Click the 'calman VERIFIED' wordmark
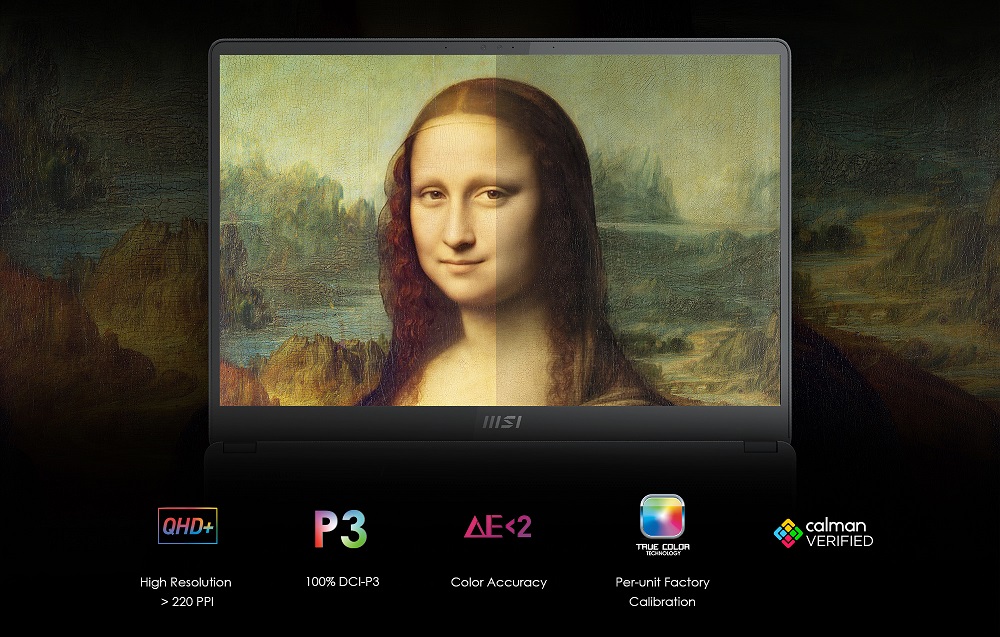 pos(837,530)
